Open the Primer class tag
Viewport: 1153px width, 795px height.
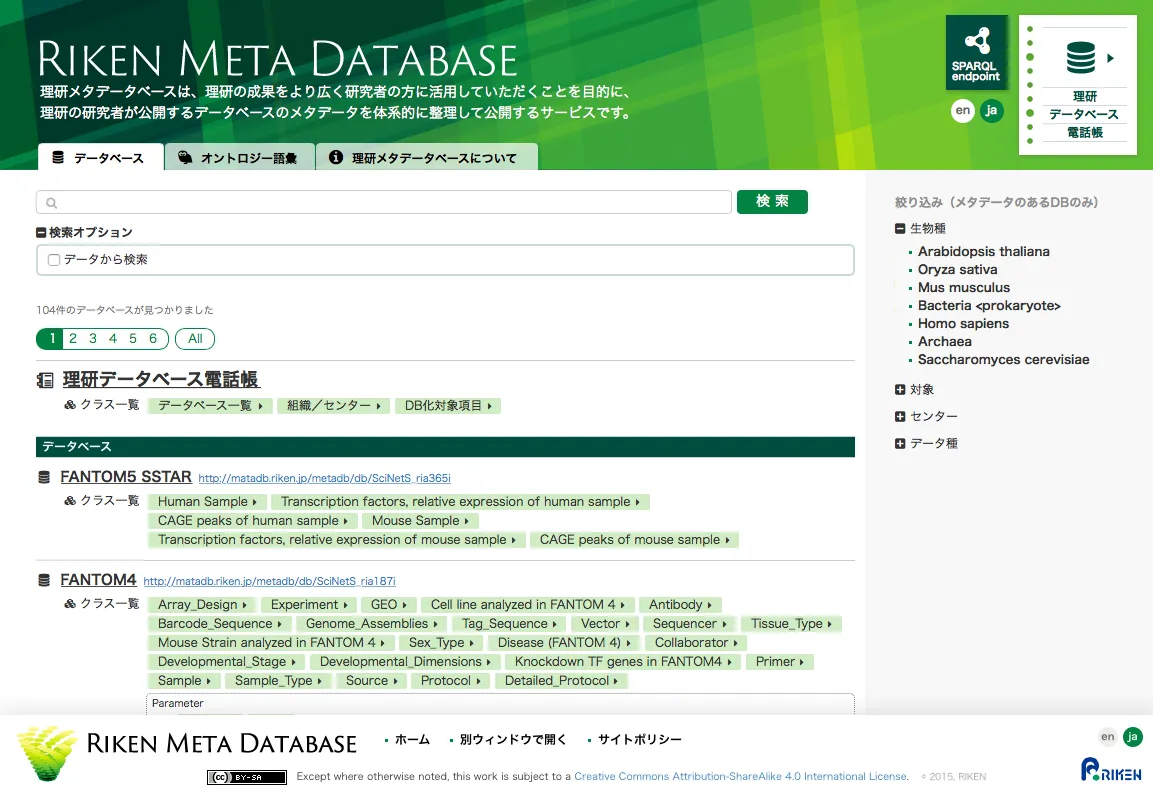point(779,662)
